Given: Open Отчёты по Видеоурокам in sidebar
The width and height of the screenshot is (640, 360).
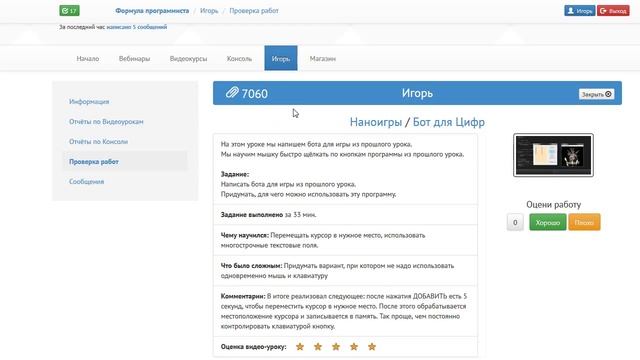Looking at the screenshot, I should click(106, 122).
